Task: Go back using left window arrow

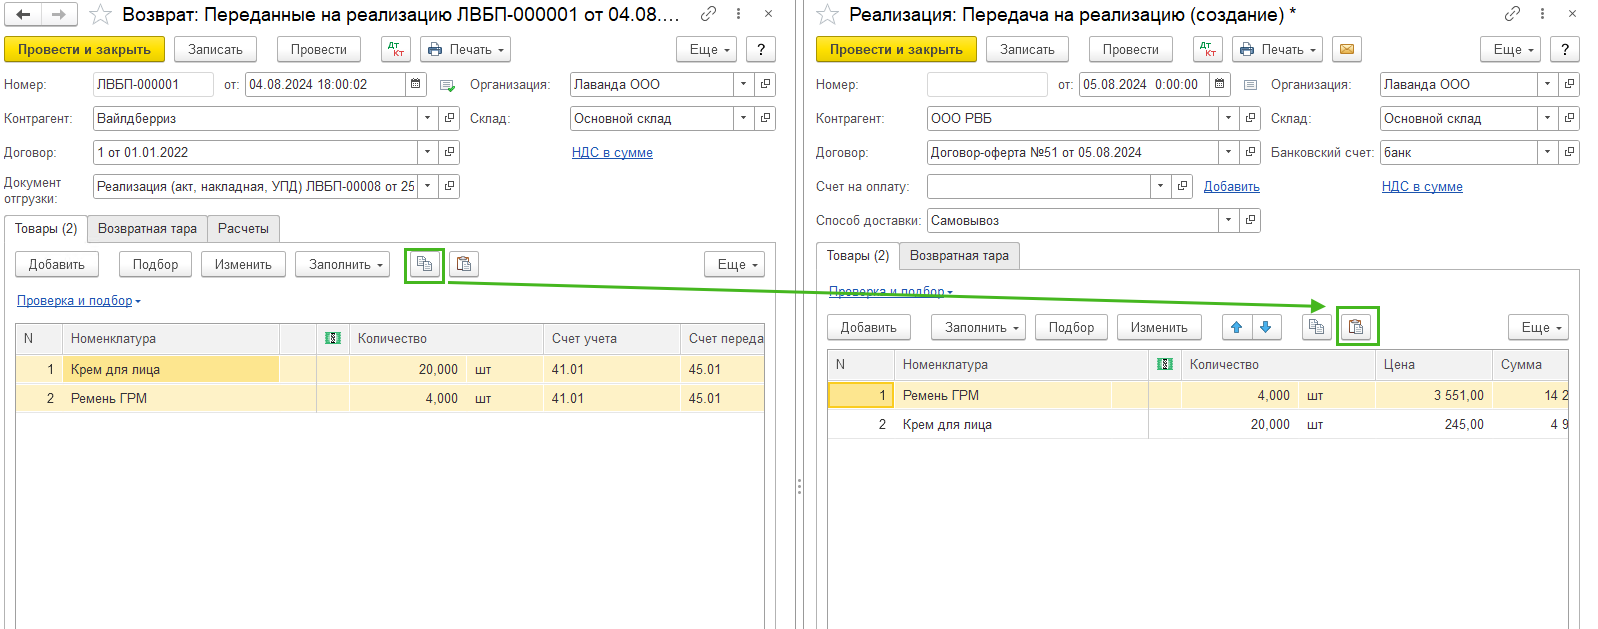Action: pyautogui.click(x=23, y=14)
